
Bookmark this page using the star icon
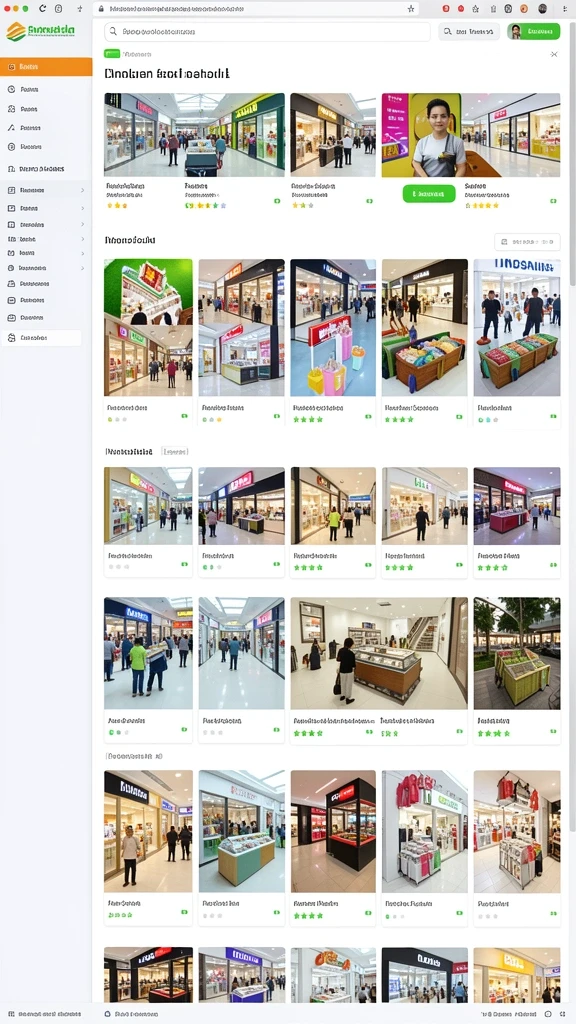point(411,9)
